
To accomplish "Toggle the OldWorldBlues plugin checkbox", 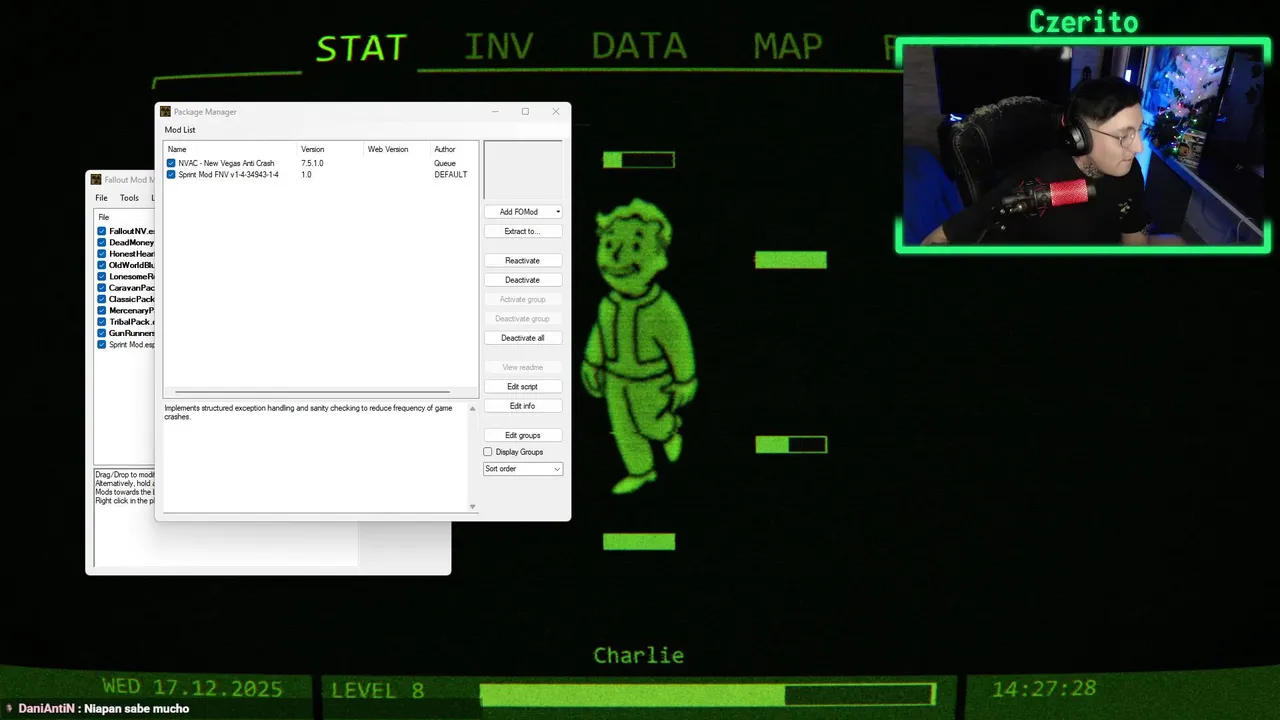I will (102, 265).
